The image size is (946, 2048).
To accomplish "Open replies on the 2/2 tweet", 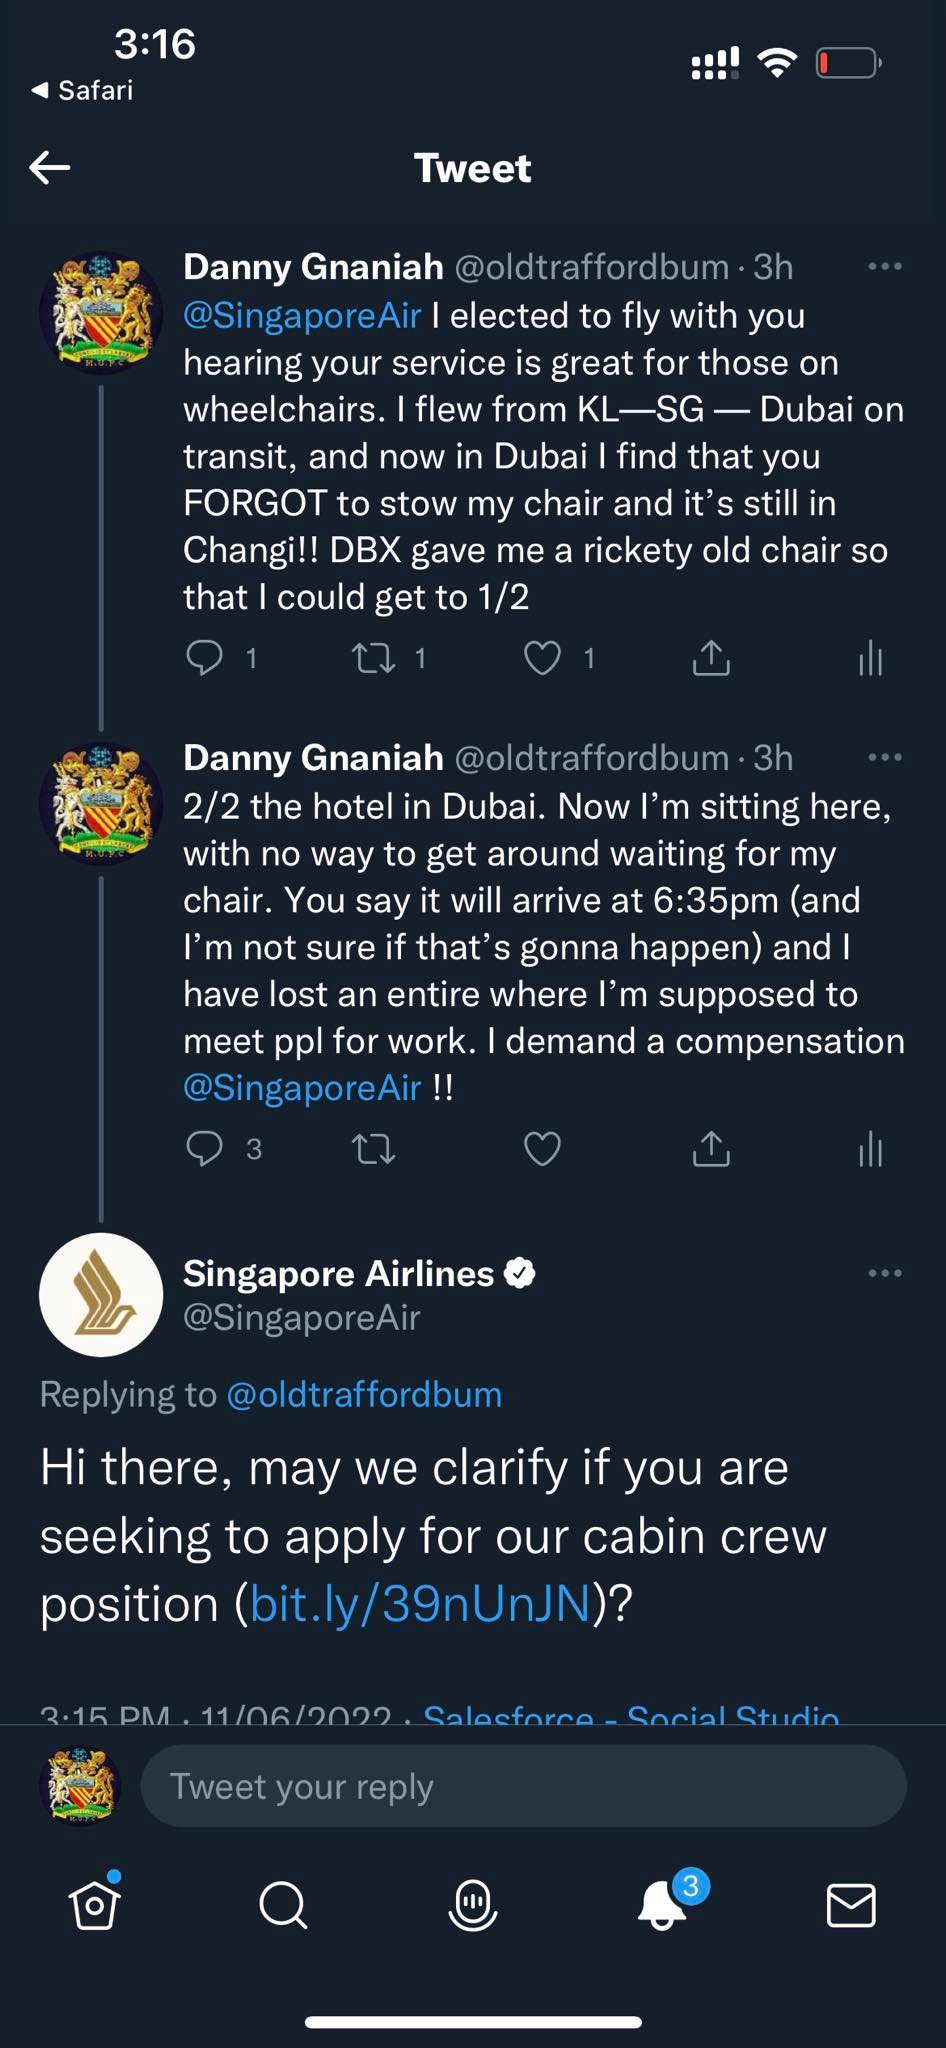I will pos(205,1149).
